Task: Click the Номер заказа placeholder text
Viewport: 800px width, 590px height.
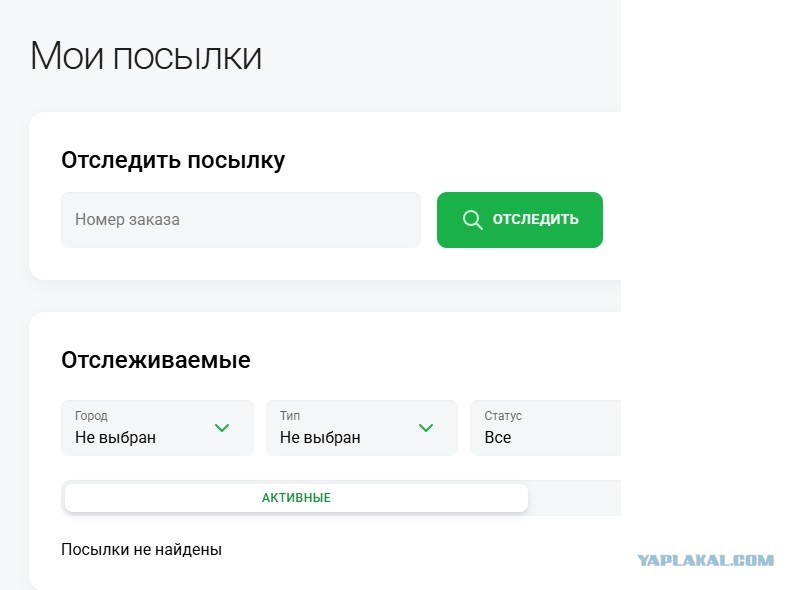Action: coord(127,219)
